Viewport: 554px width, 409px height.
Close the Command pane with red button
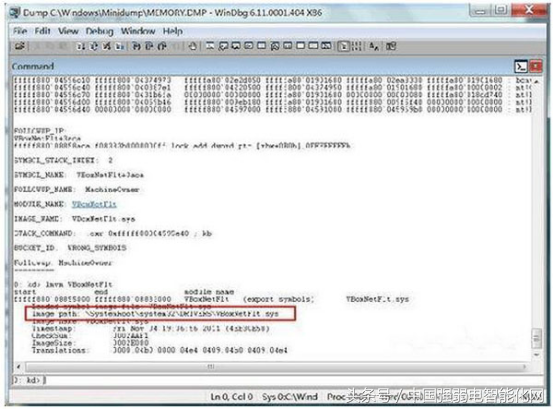coord(536,66)
